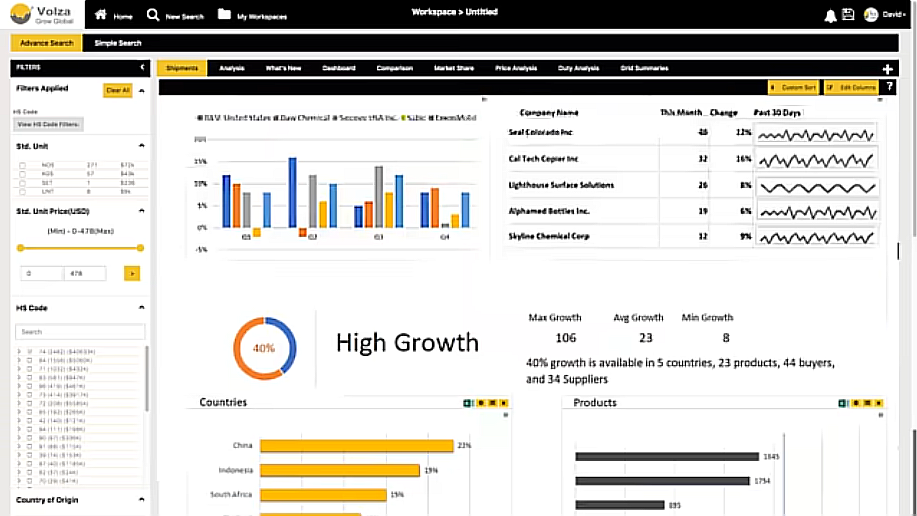Export Countries chart to Excel icon
917x516 pixels.
click(467, 403)
